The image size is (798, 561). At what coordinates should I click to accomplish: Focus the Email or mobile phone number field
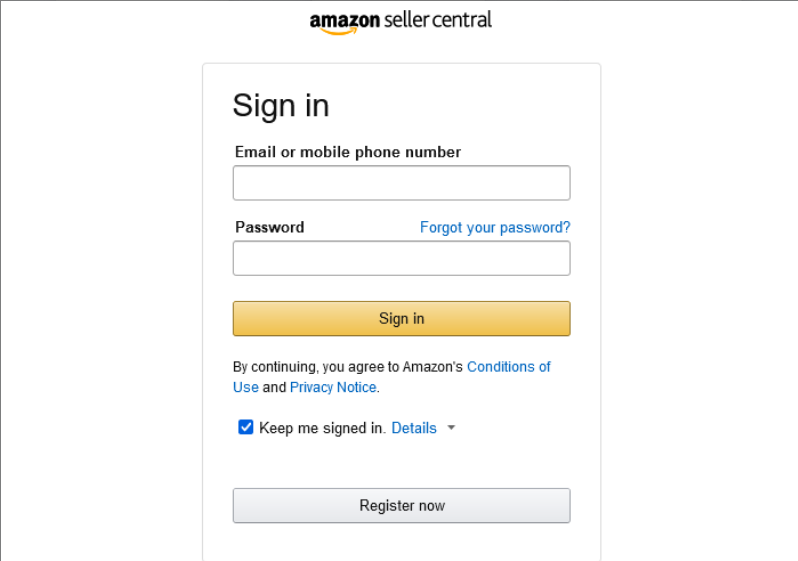401,183
